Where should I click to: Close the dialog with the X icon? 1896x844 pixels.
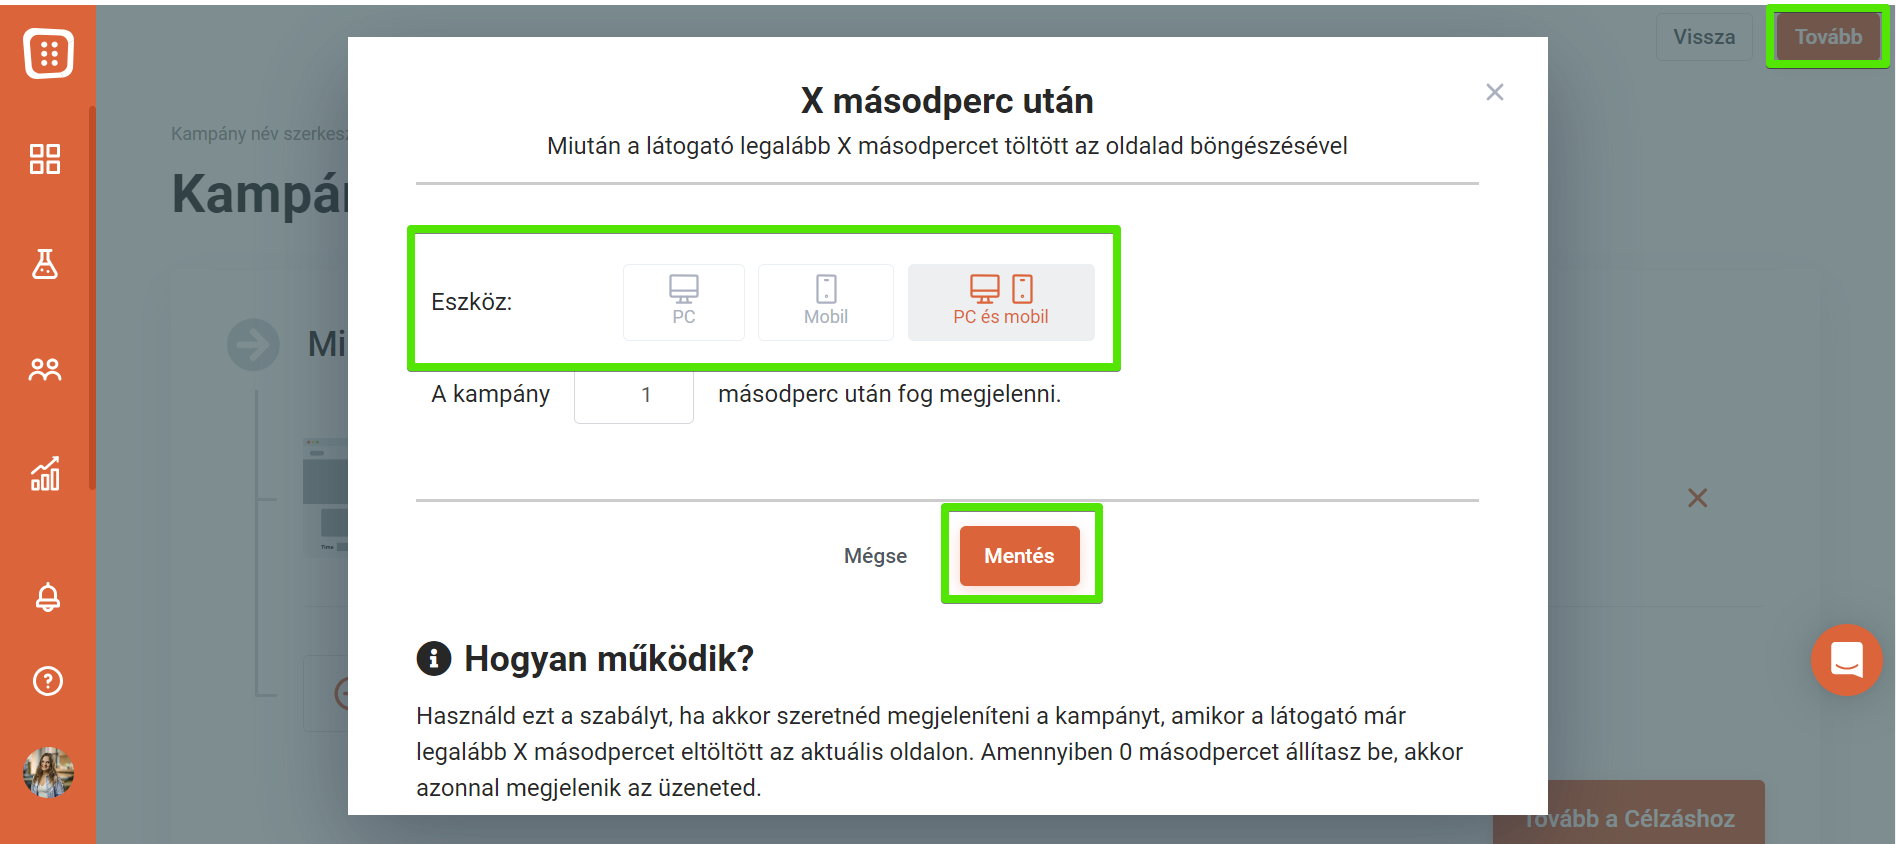coord(1495,92)
